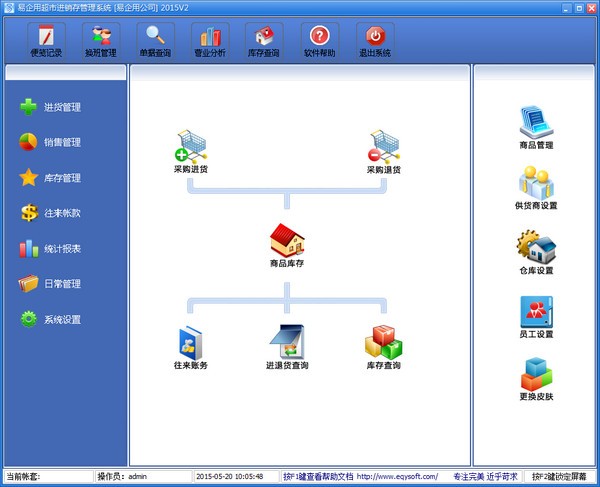Select 销售管理 in left sidebar
This screenshot has height=487, width=600.
pyautogui.click(x=50, y=142)
